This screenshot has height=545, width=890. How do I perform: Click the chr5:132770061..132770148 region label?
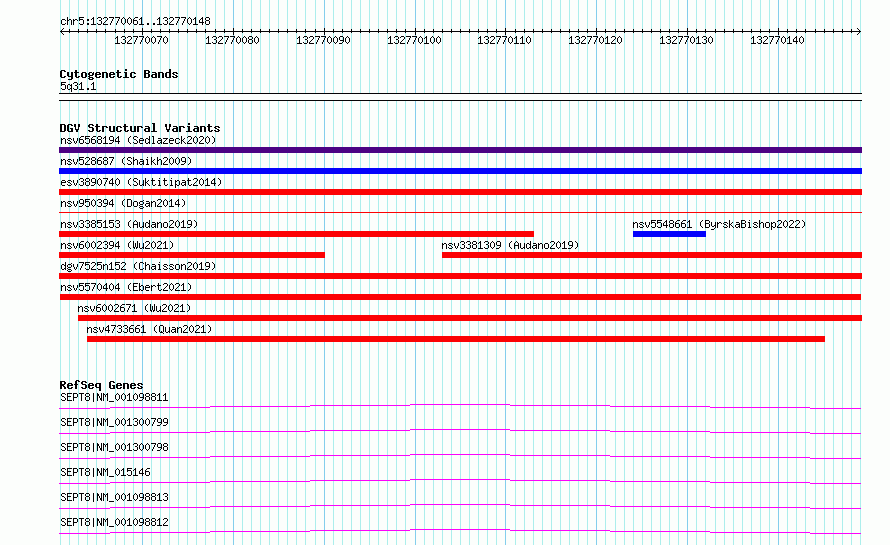point(135,22)
